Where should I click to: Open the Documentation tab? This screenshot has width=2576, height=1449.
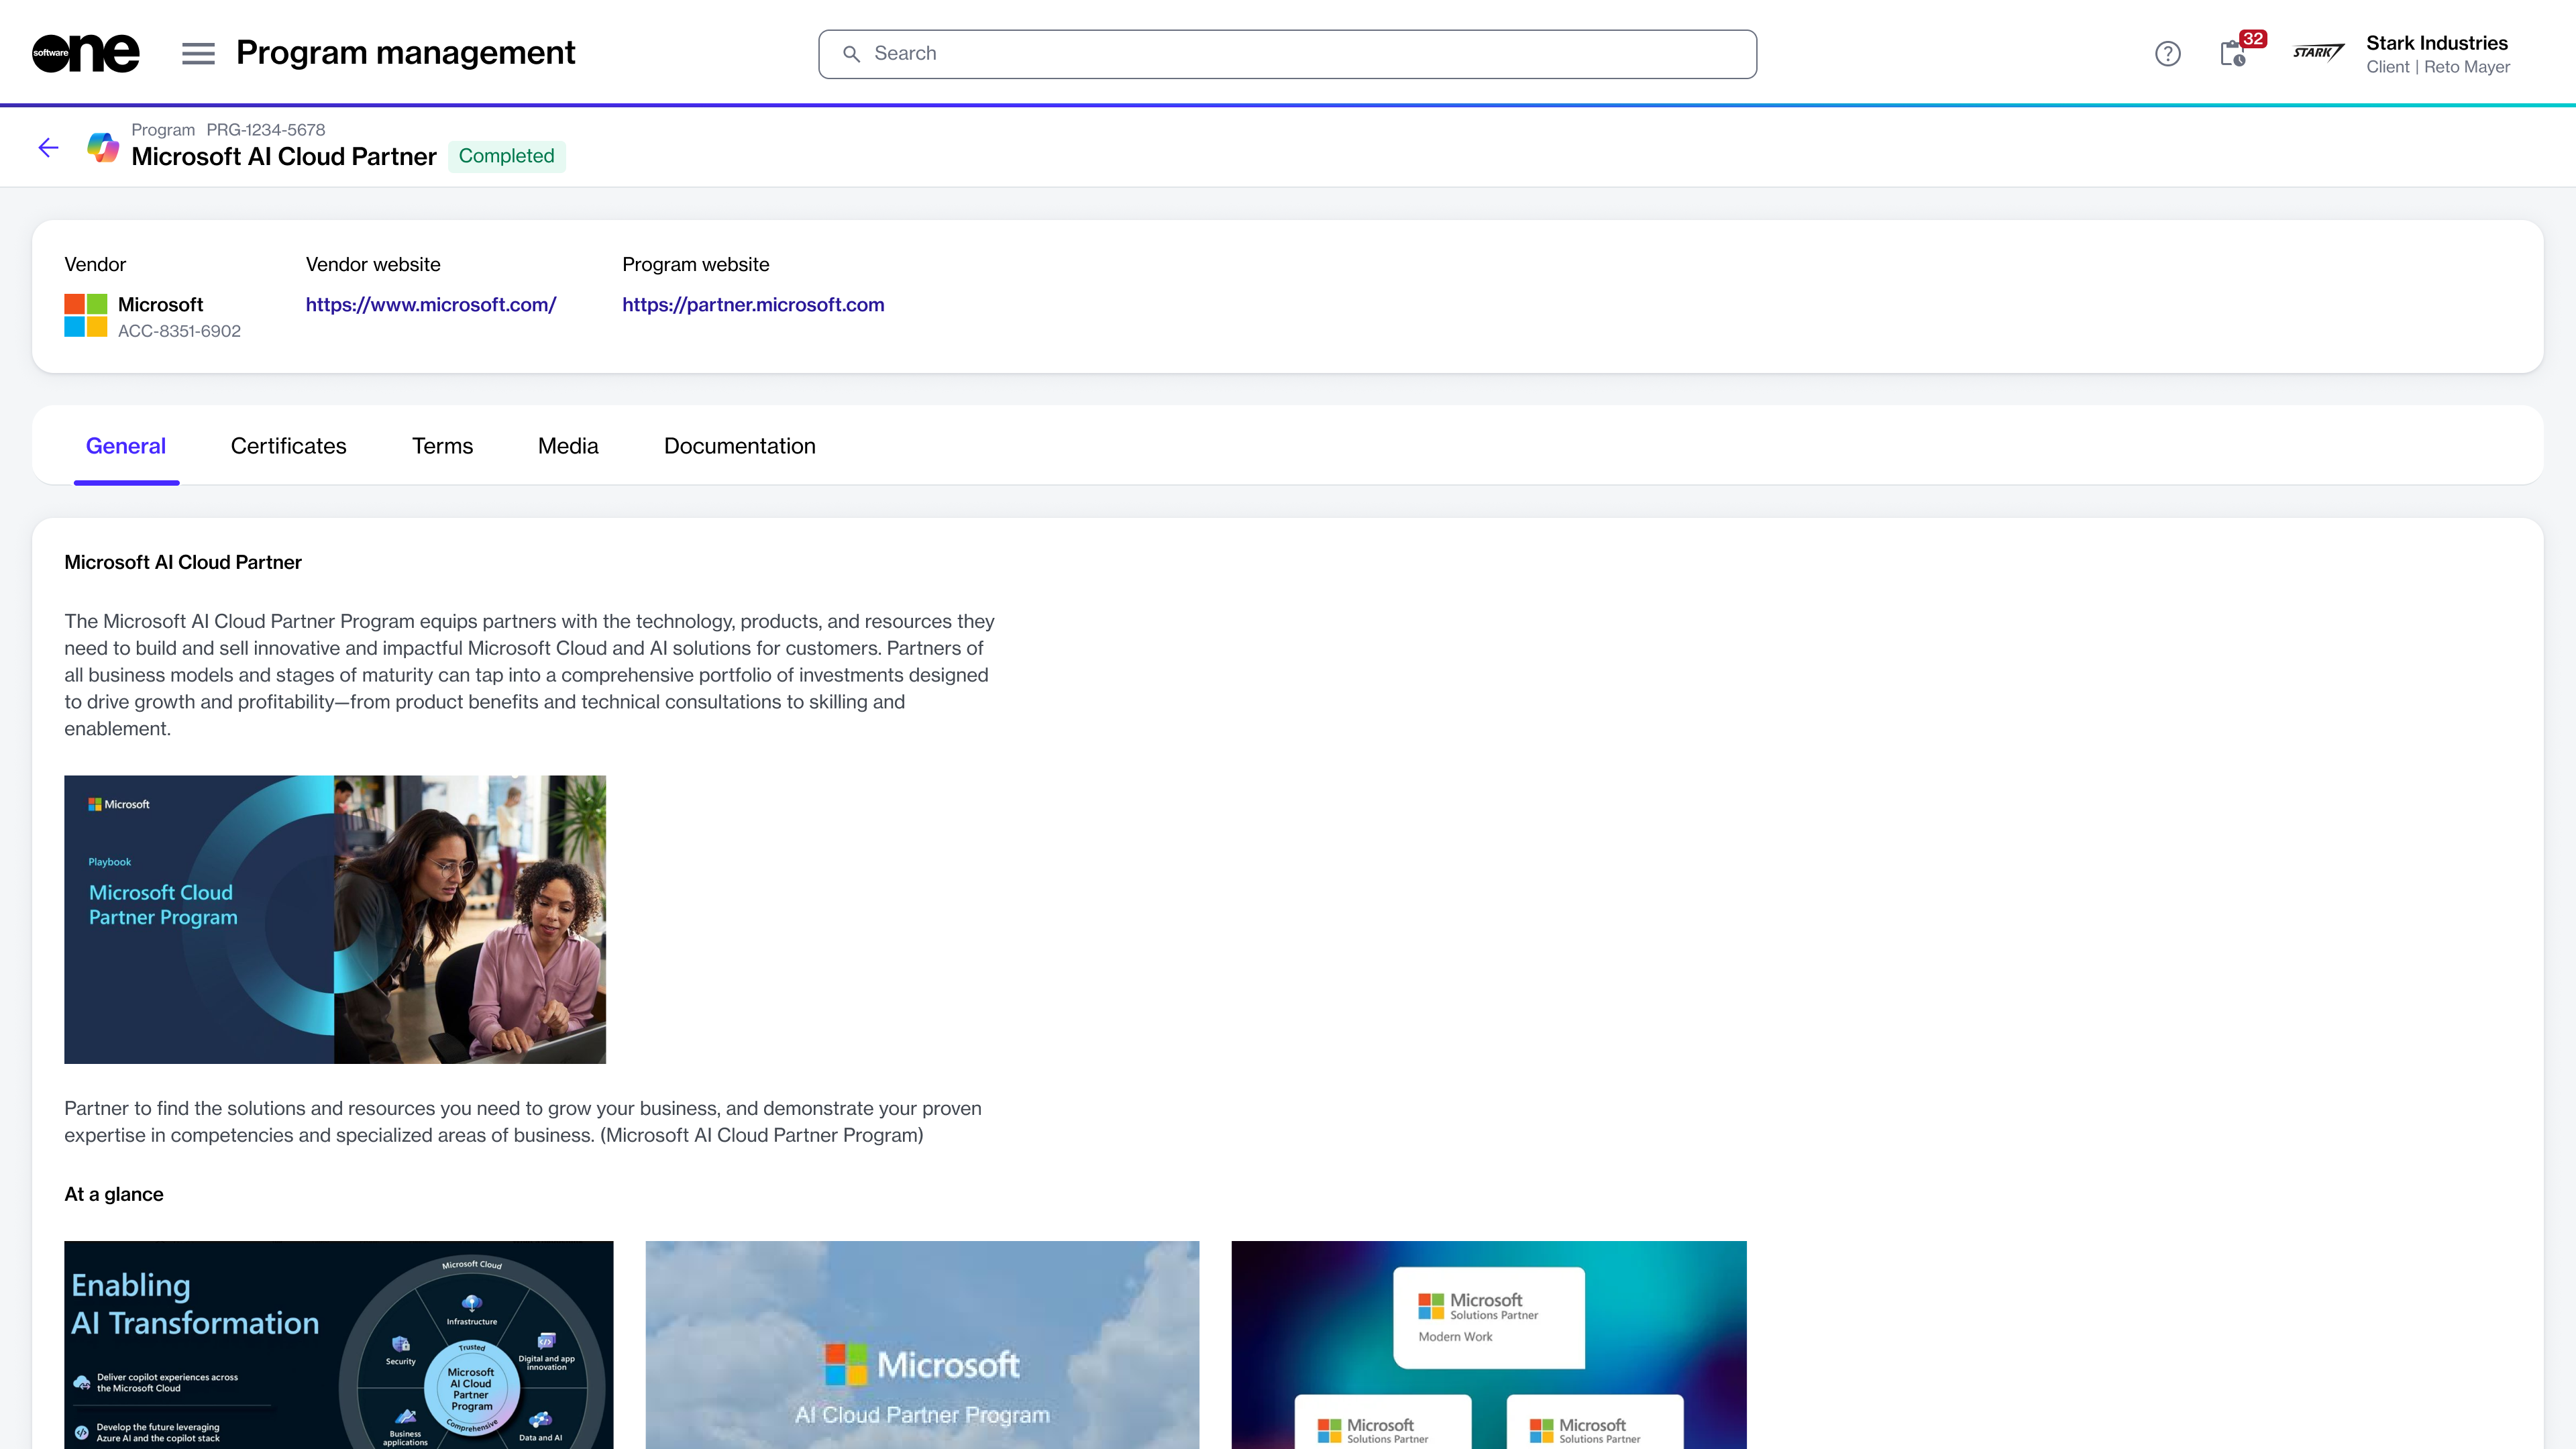coord(739,446)
